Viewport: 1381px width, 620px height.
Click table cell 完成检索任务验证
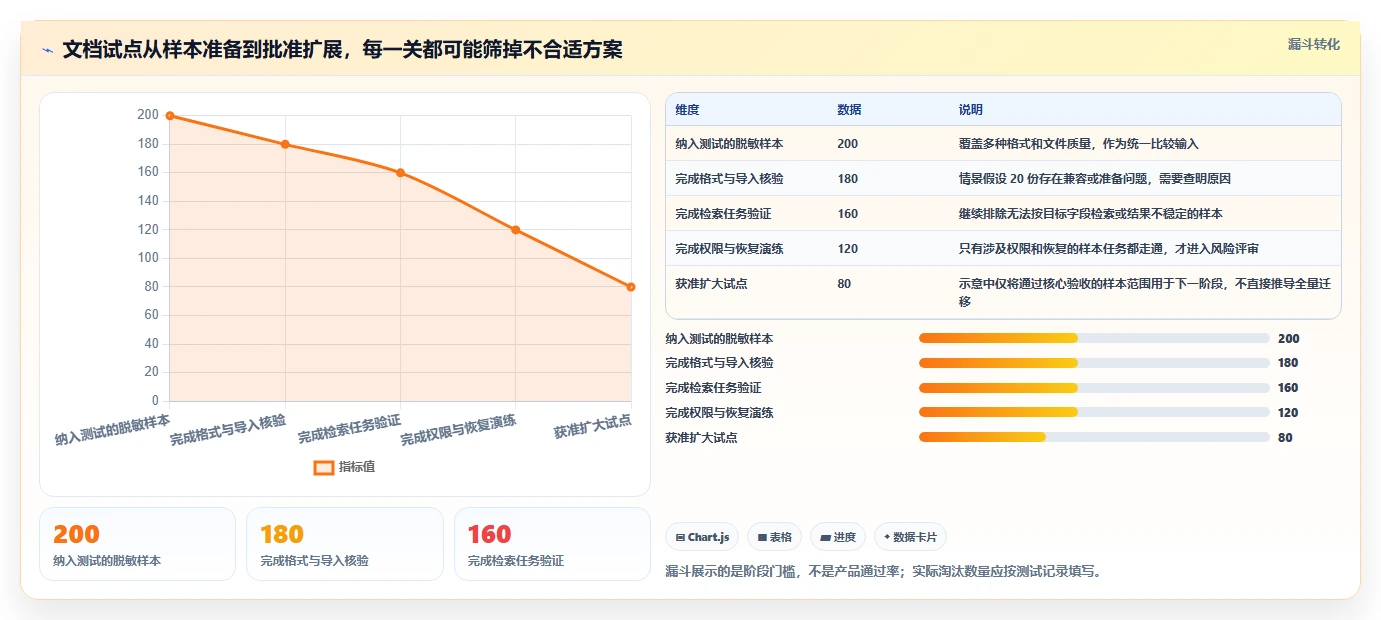(723, 214)
